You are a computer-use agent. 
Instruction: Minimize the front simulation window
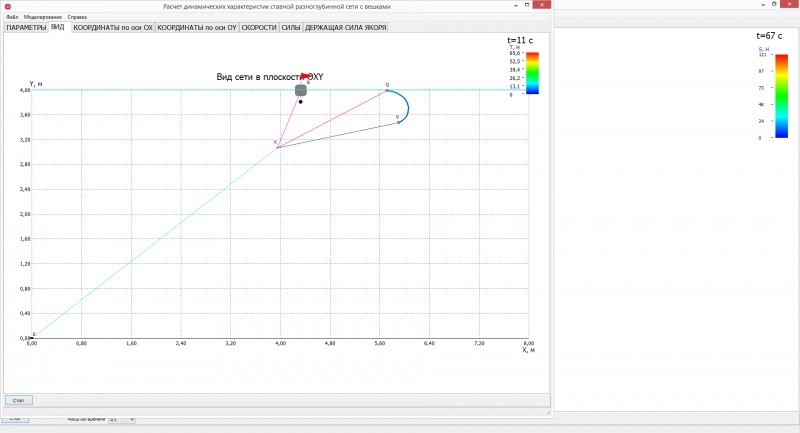pyautogui.click(x=516, y=5)
